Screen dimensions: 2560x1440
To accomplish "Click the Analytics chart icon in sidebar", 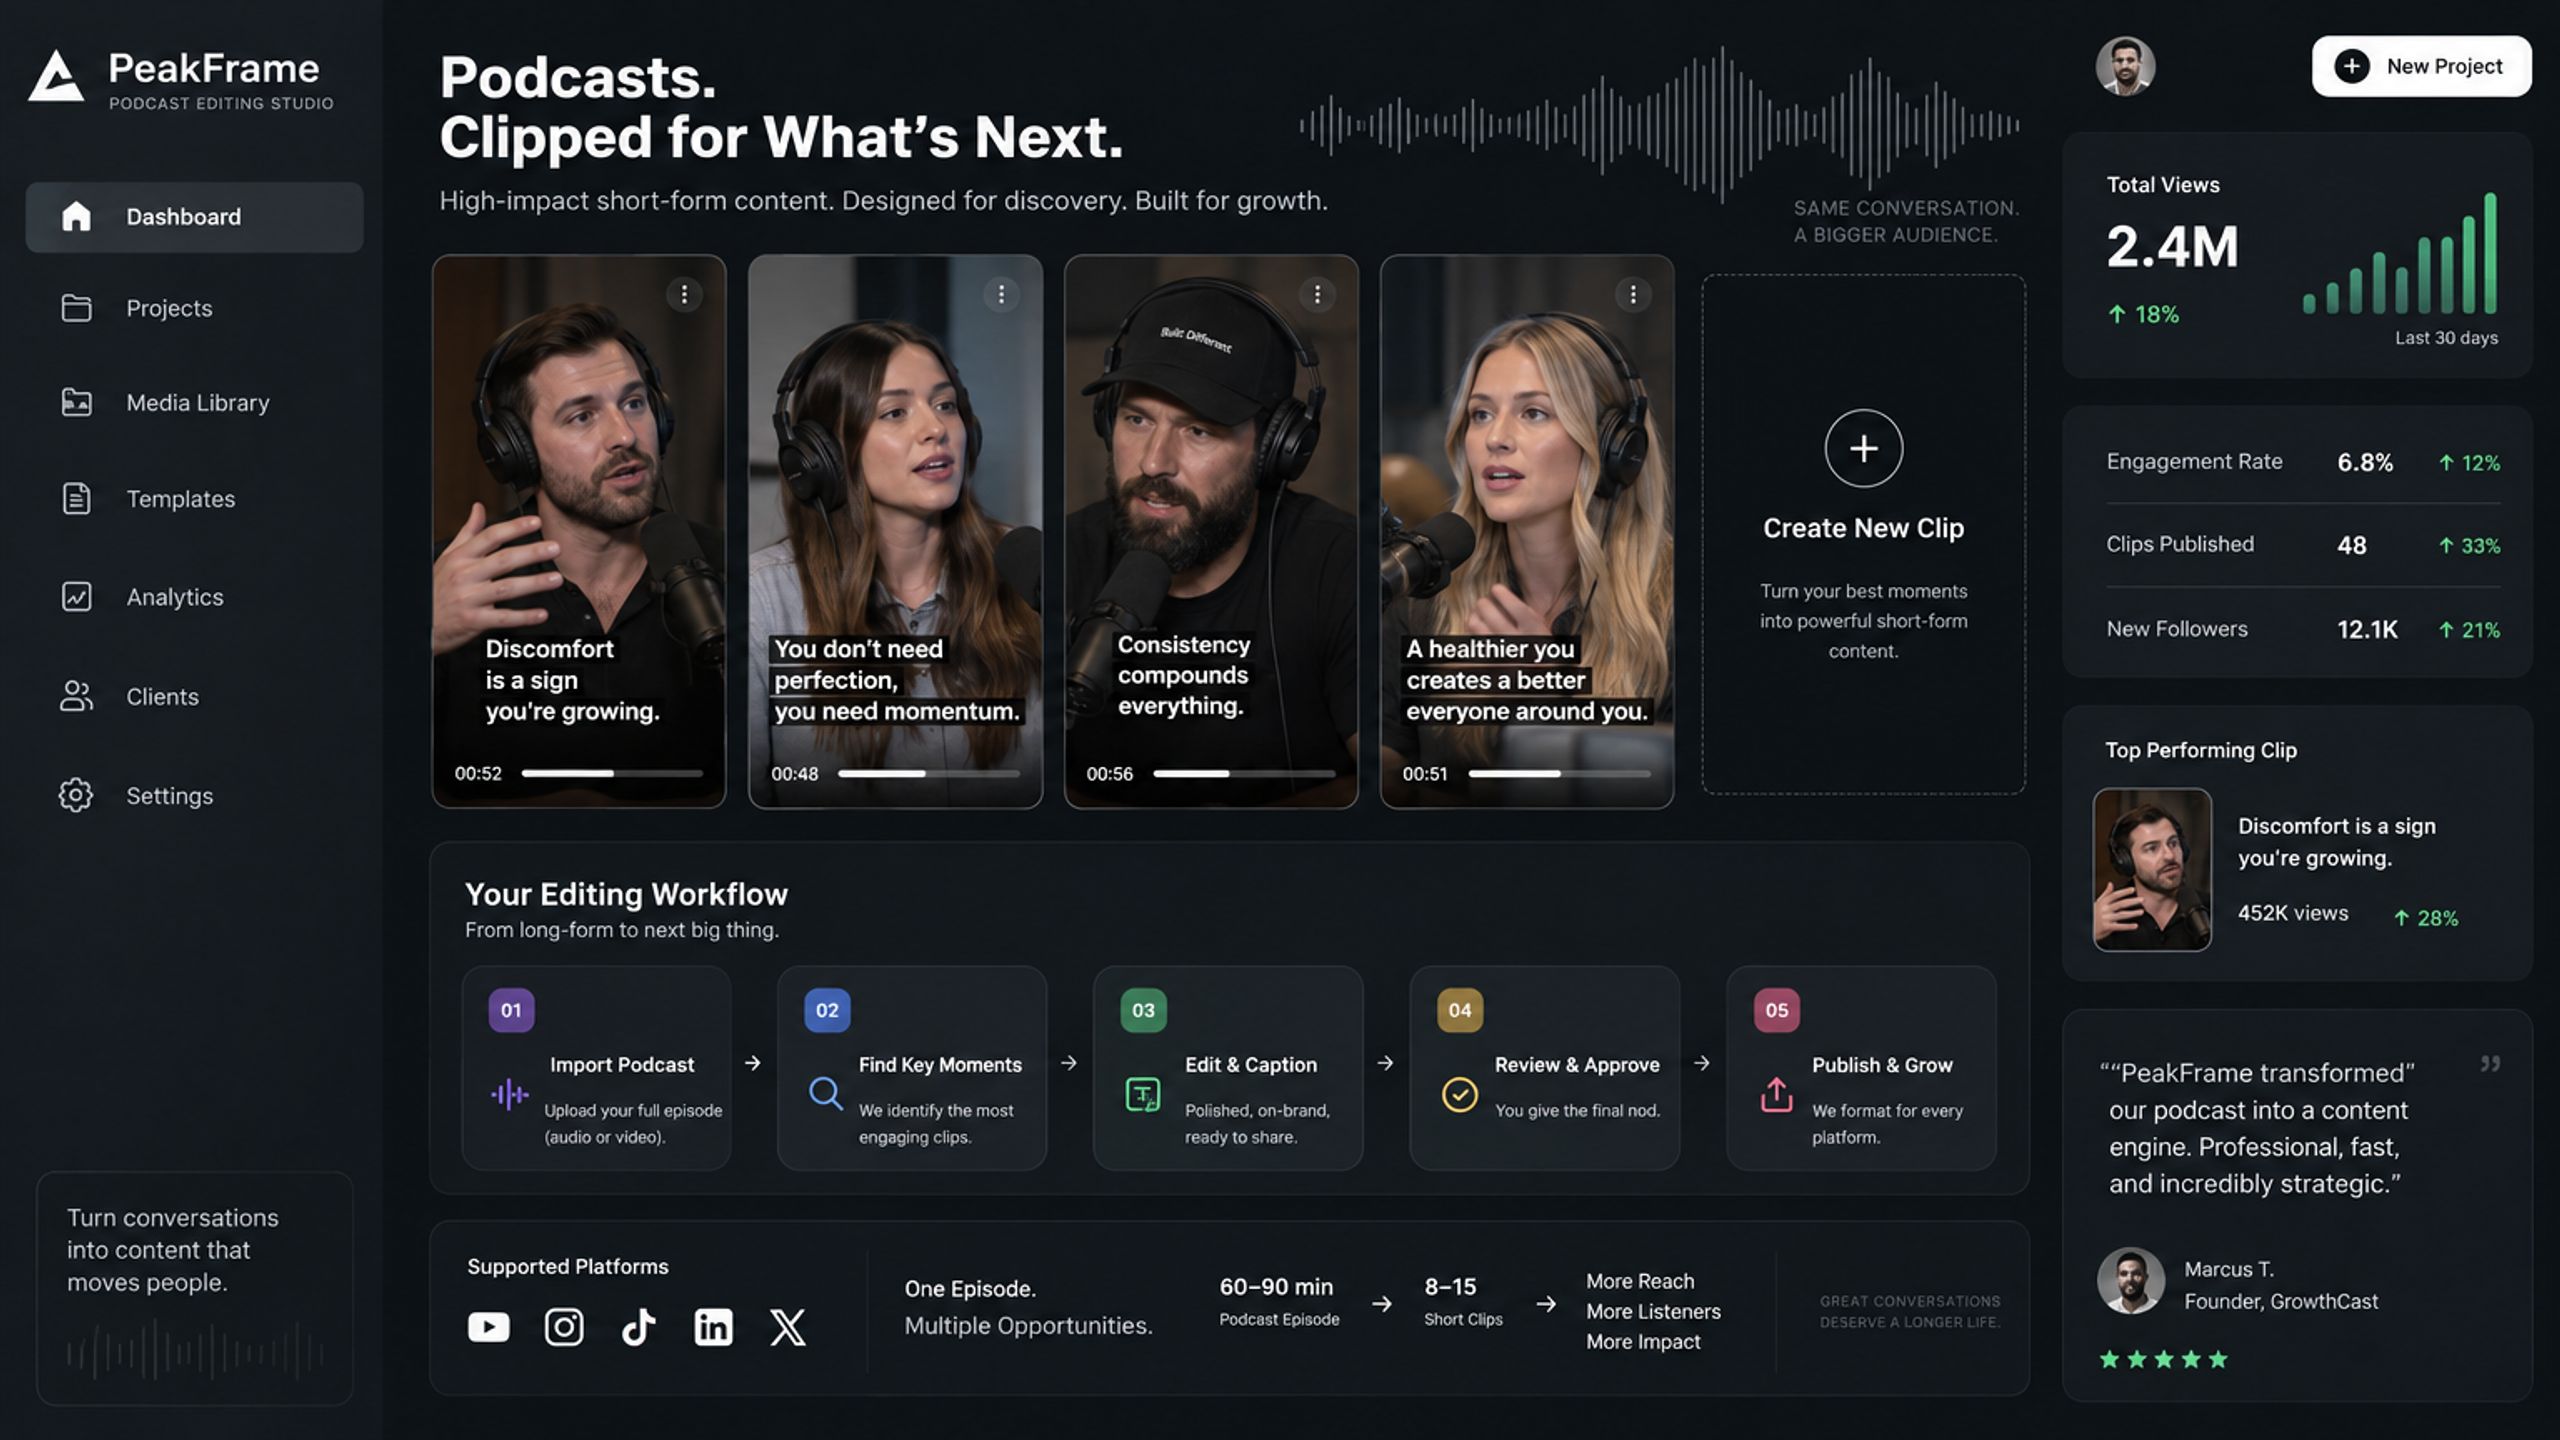I will coord(76,597).
